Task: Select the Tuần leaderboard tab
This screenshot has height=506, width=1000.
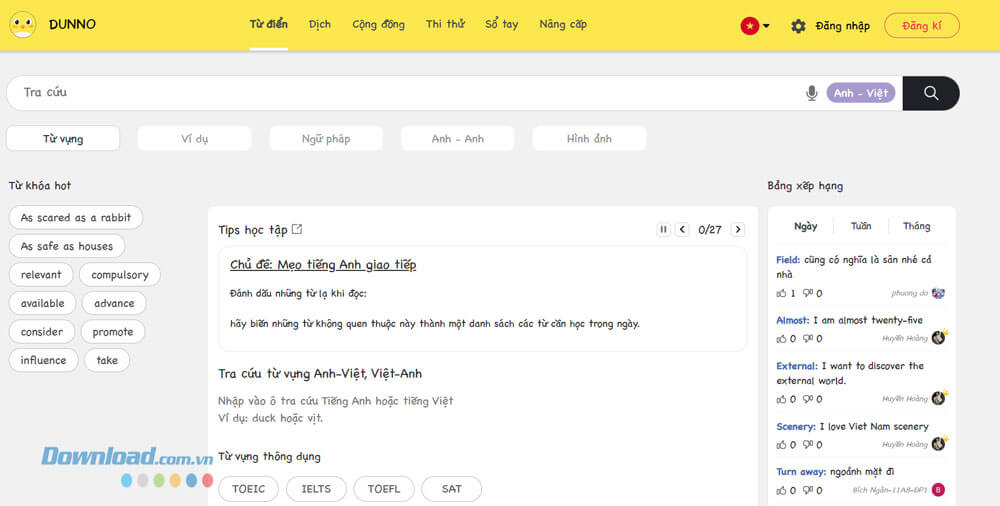Action: 860,226
